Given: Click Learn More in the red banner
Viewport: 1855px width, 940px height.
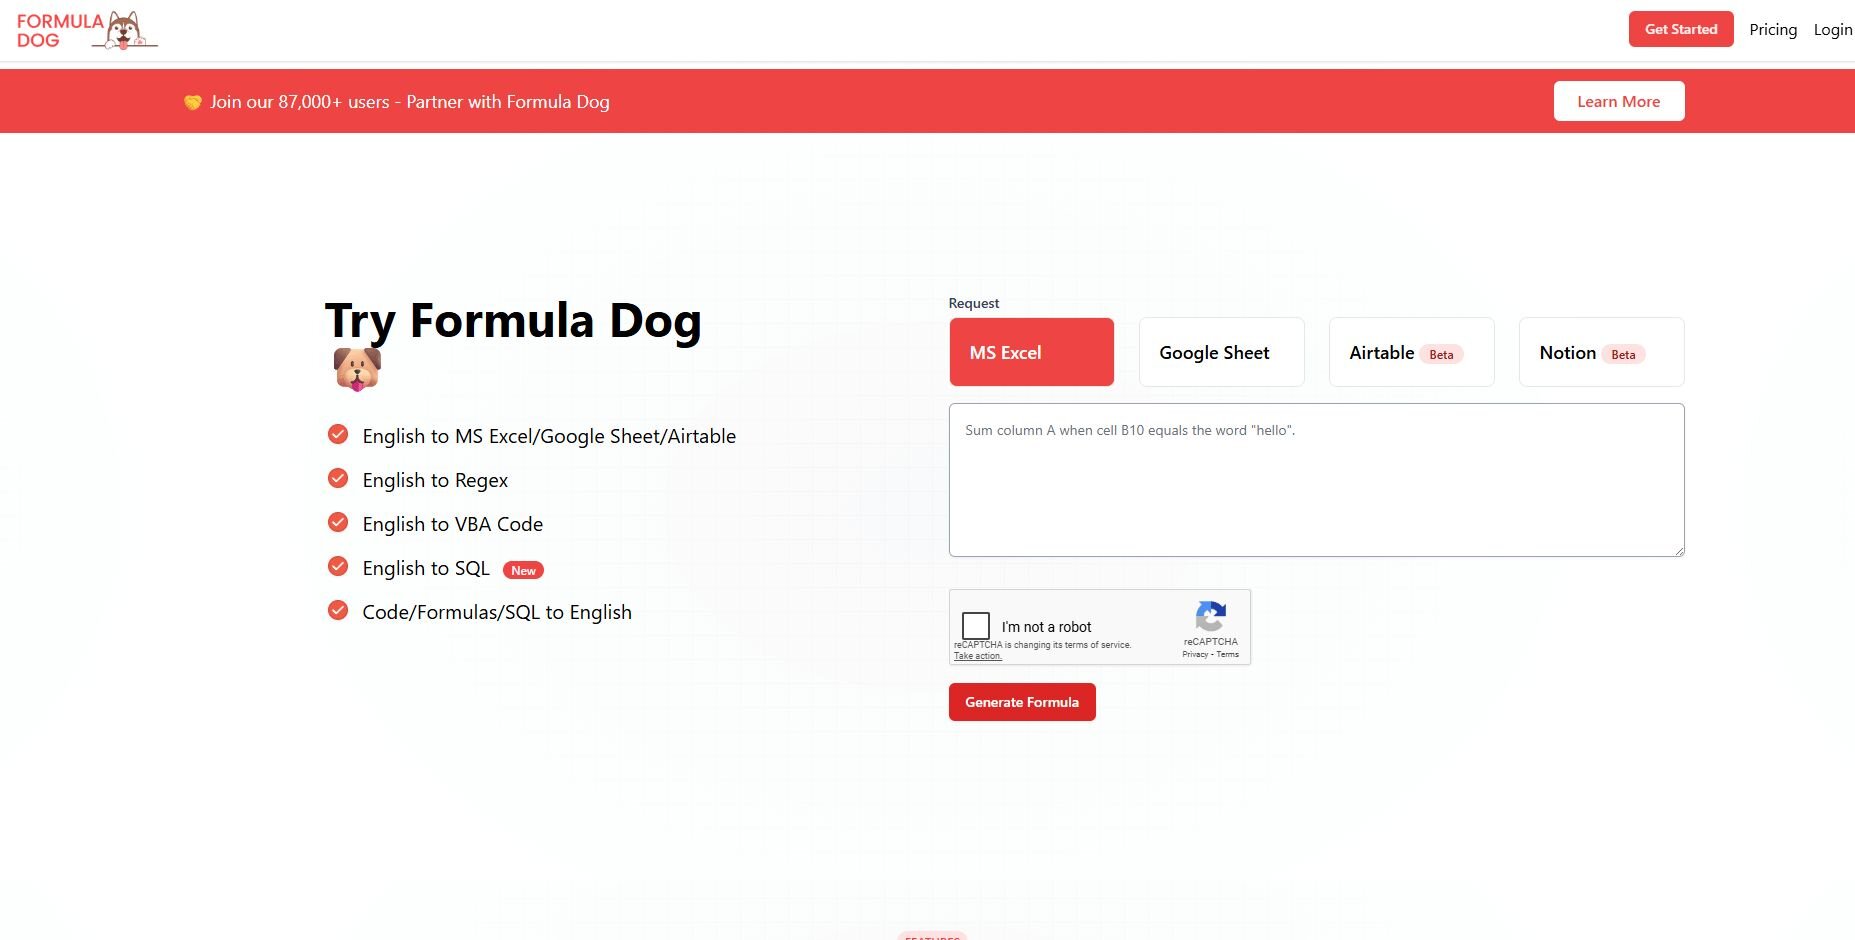Looking at the screenshot, I should 1618,101.
